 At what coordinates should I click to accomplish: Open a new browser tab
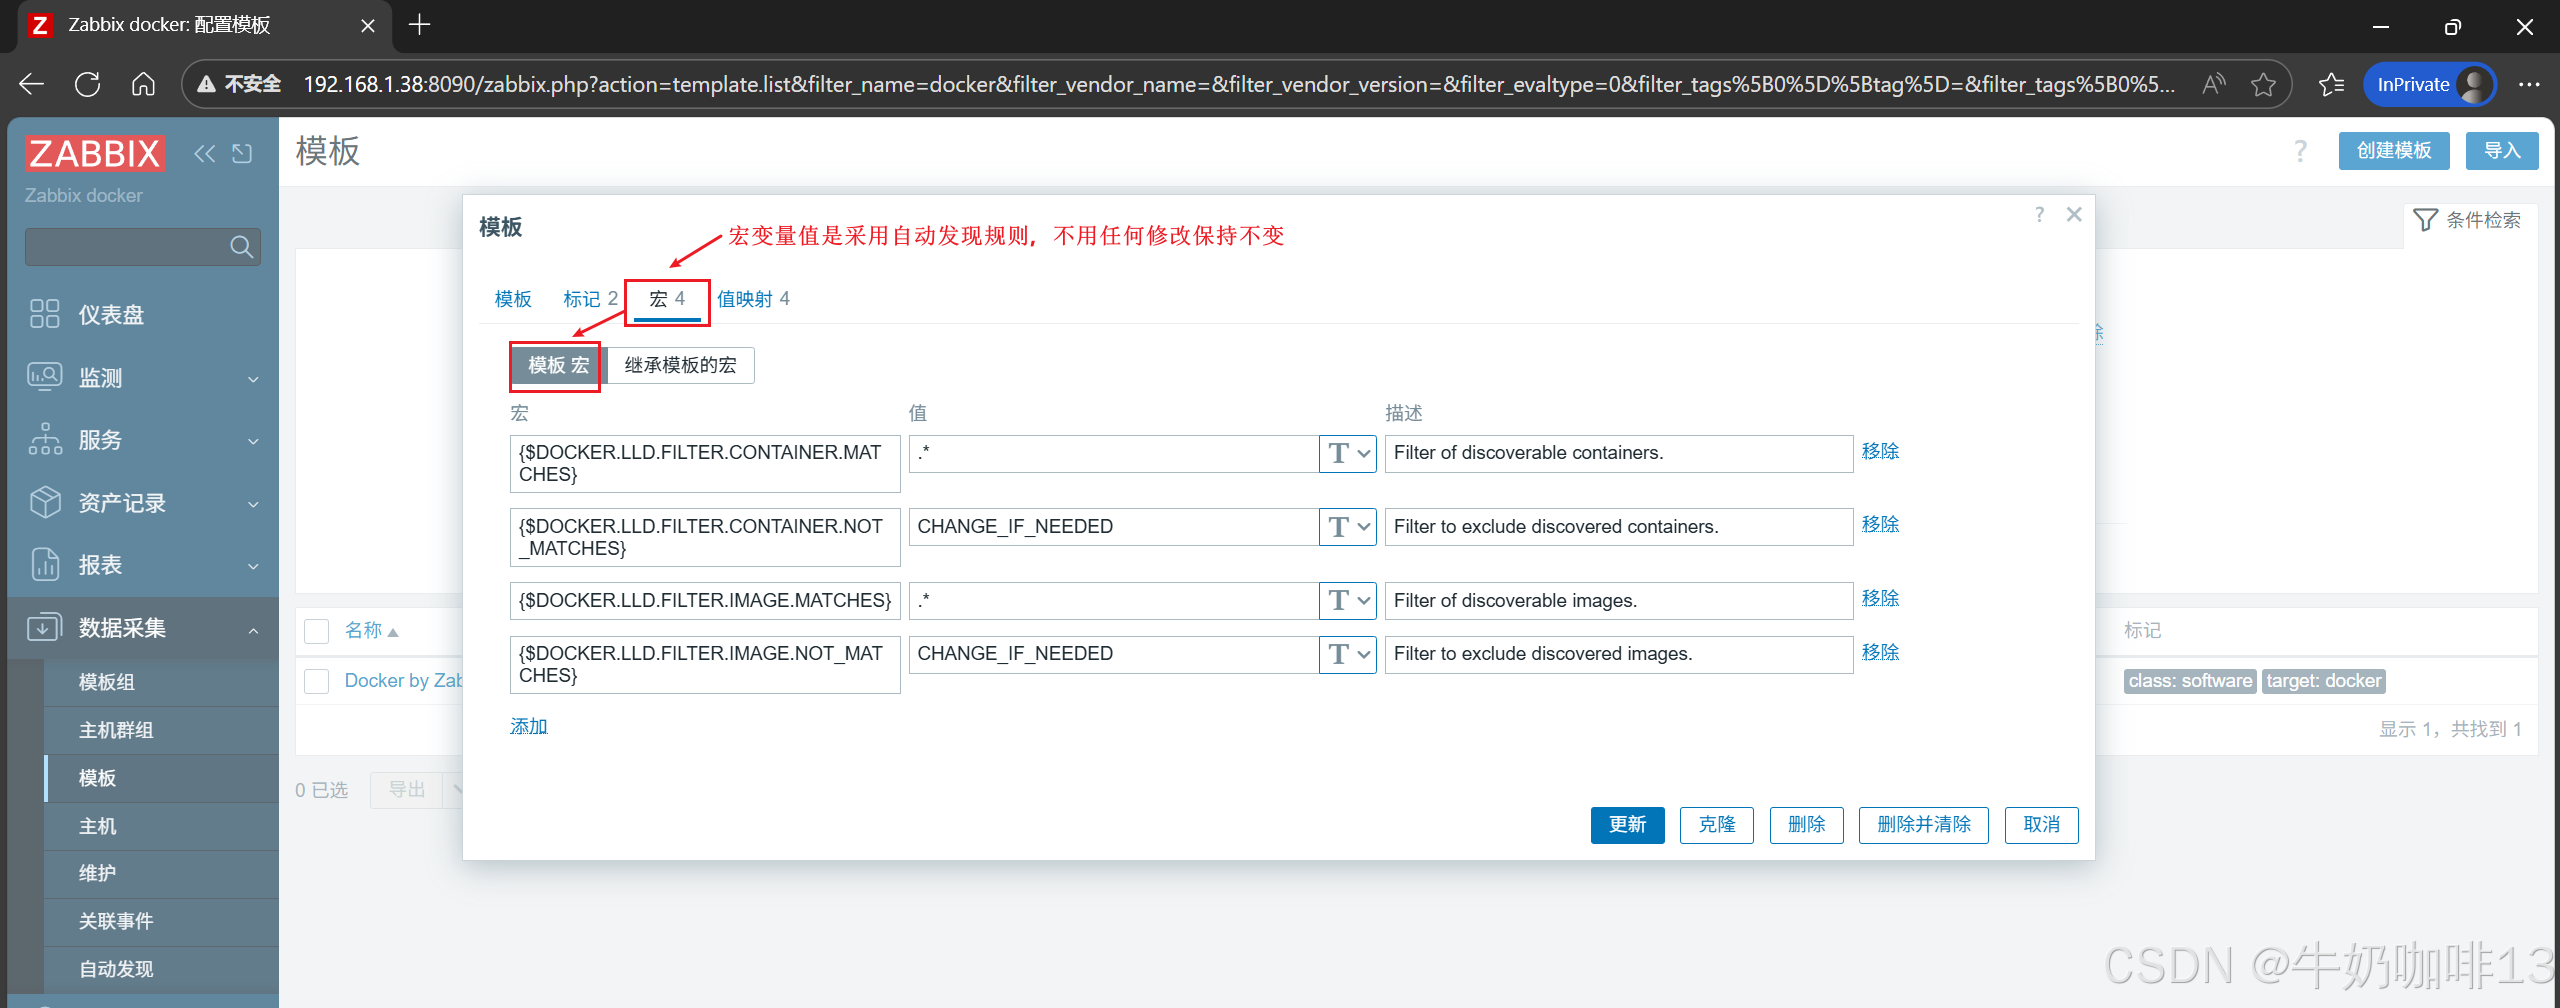coord(420,25)
